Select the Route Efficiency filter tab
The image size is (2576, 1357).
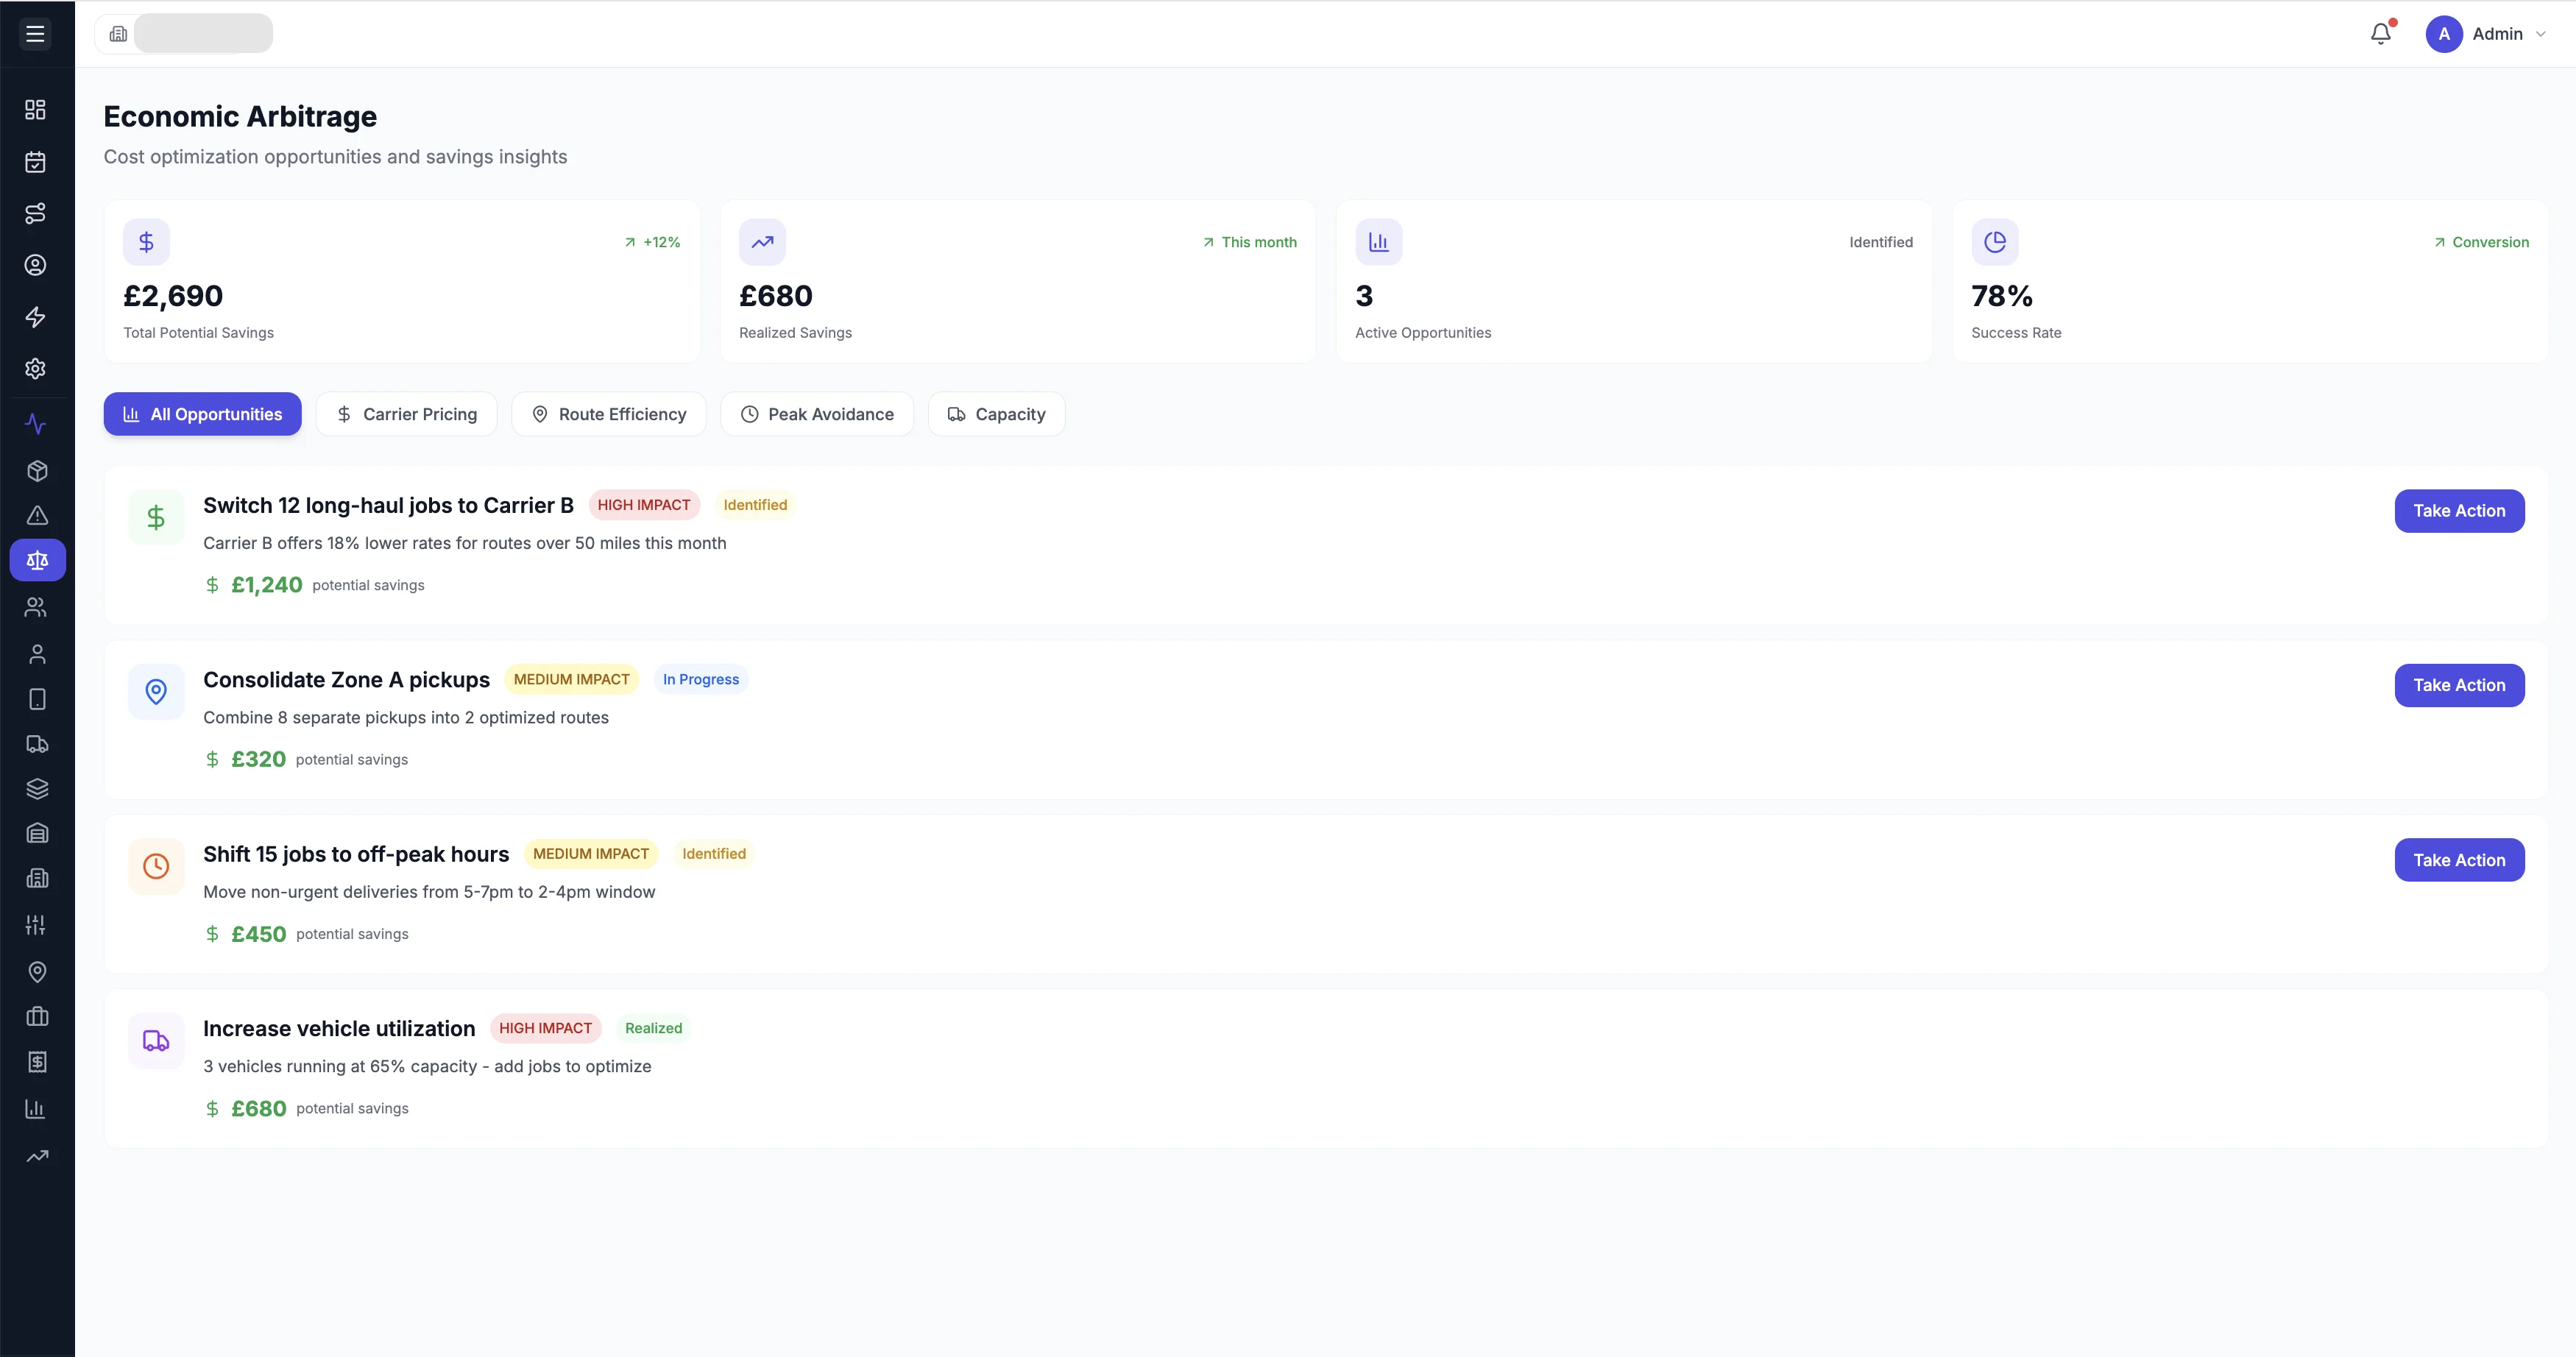click(x=608, y=413)
